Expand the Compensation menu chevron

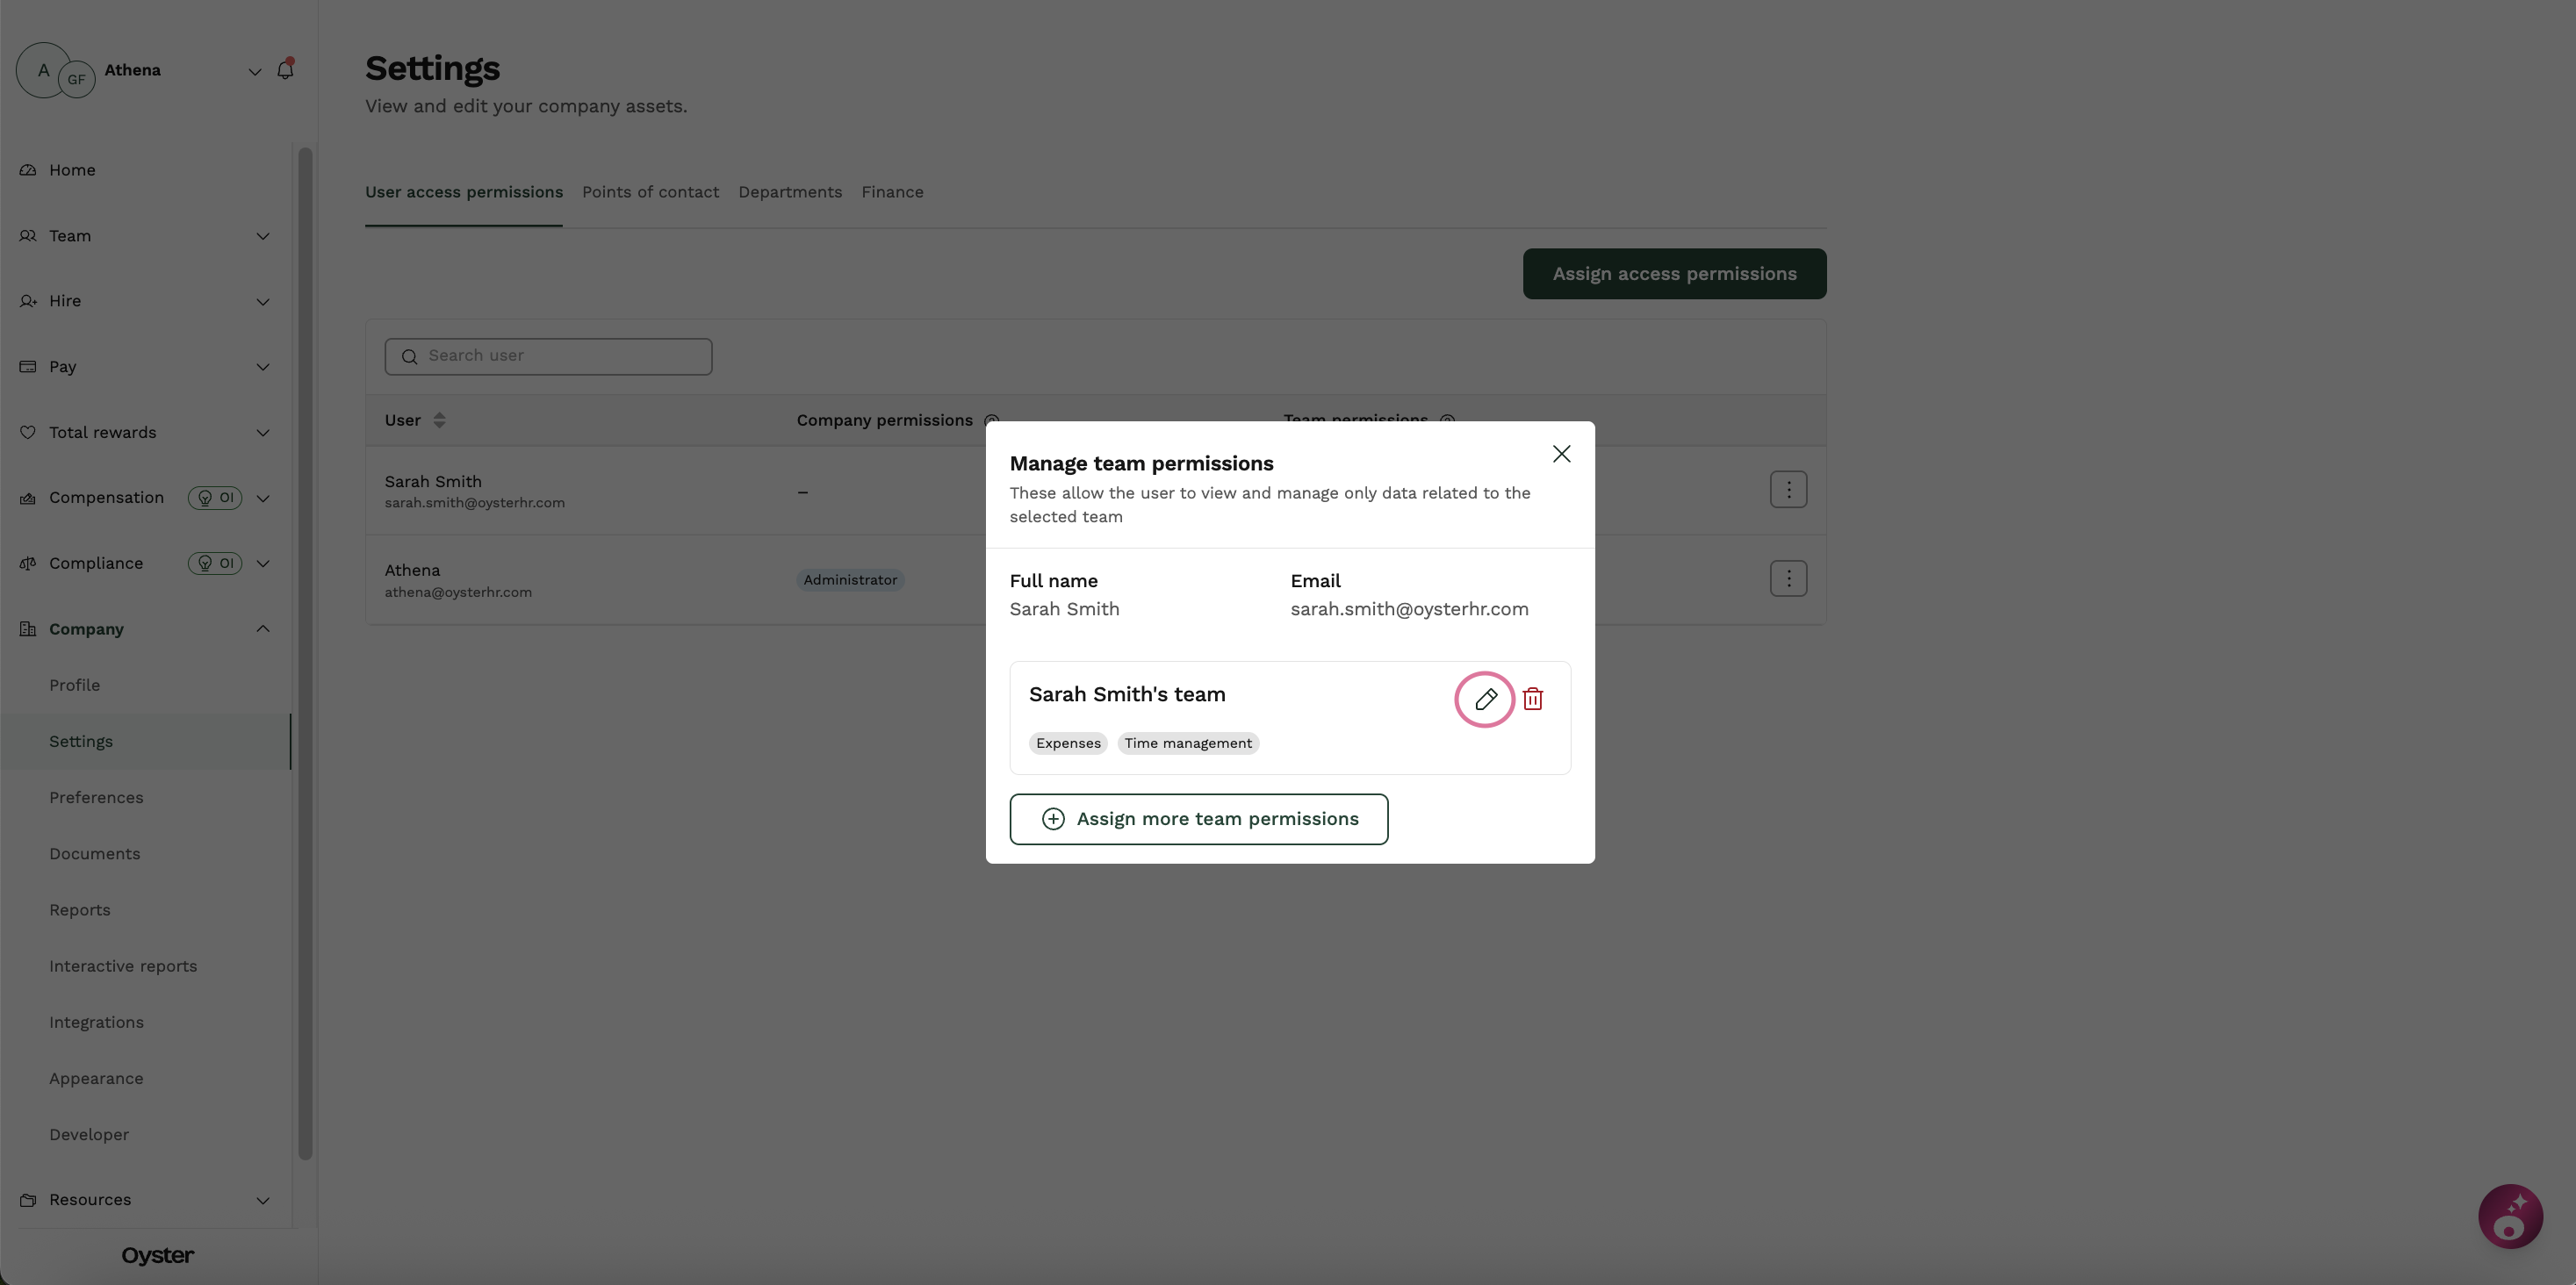click(263, 498)
